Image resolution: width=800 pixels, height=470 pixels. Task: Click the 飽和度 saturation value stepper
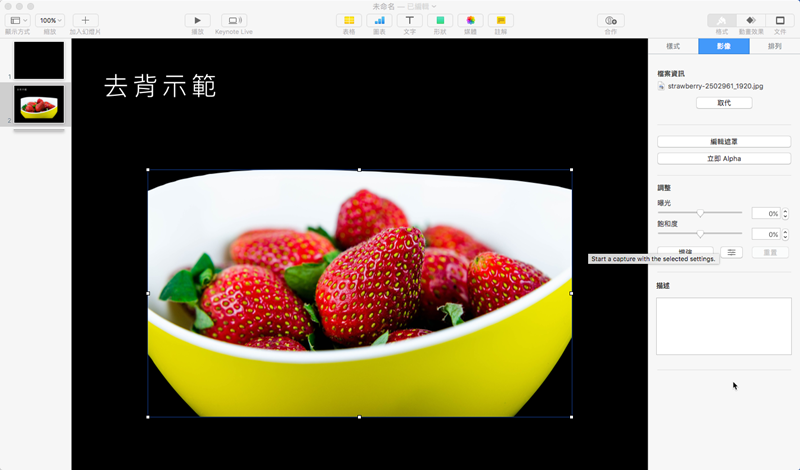(x=785, y=234)
